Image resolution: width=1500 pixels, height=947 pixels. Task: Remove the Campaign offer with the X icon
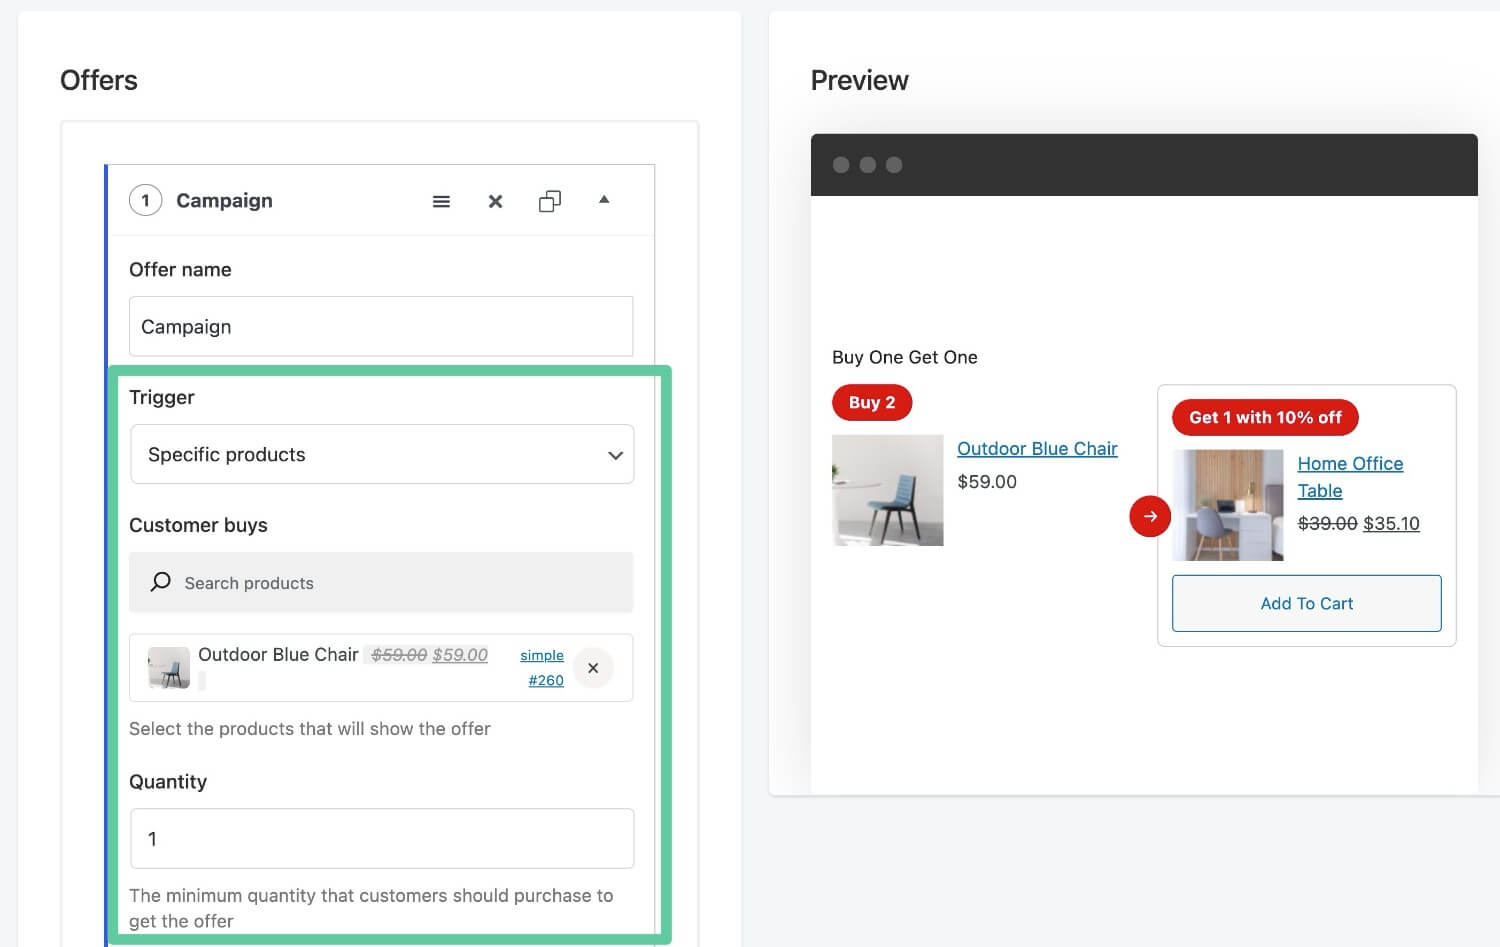pyautogui.click(x=495, y=201)
